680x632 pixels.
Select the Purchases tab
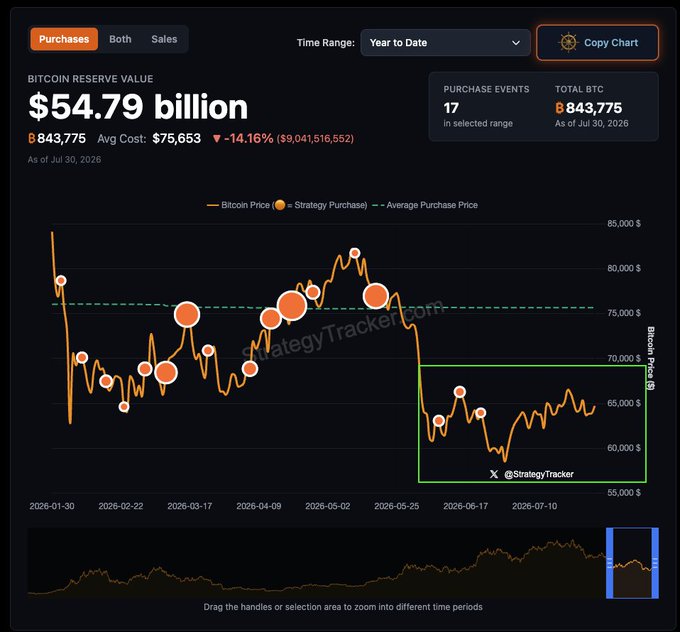[x=64, y=39]
